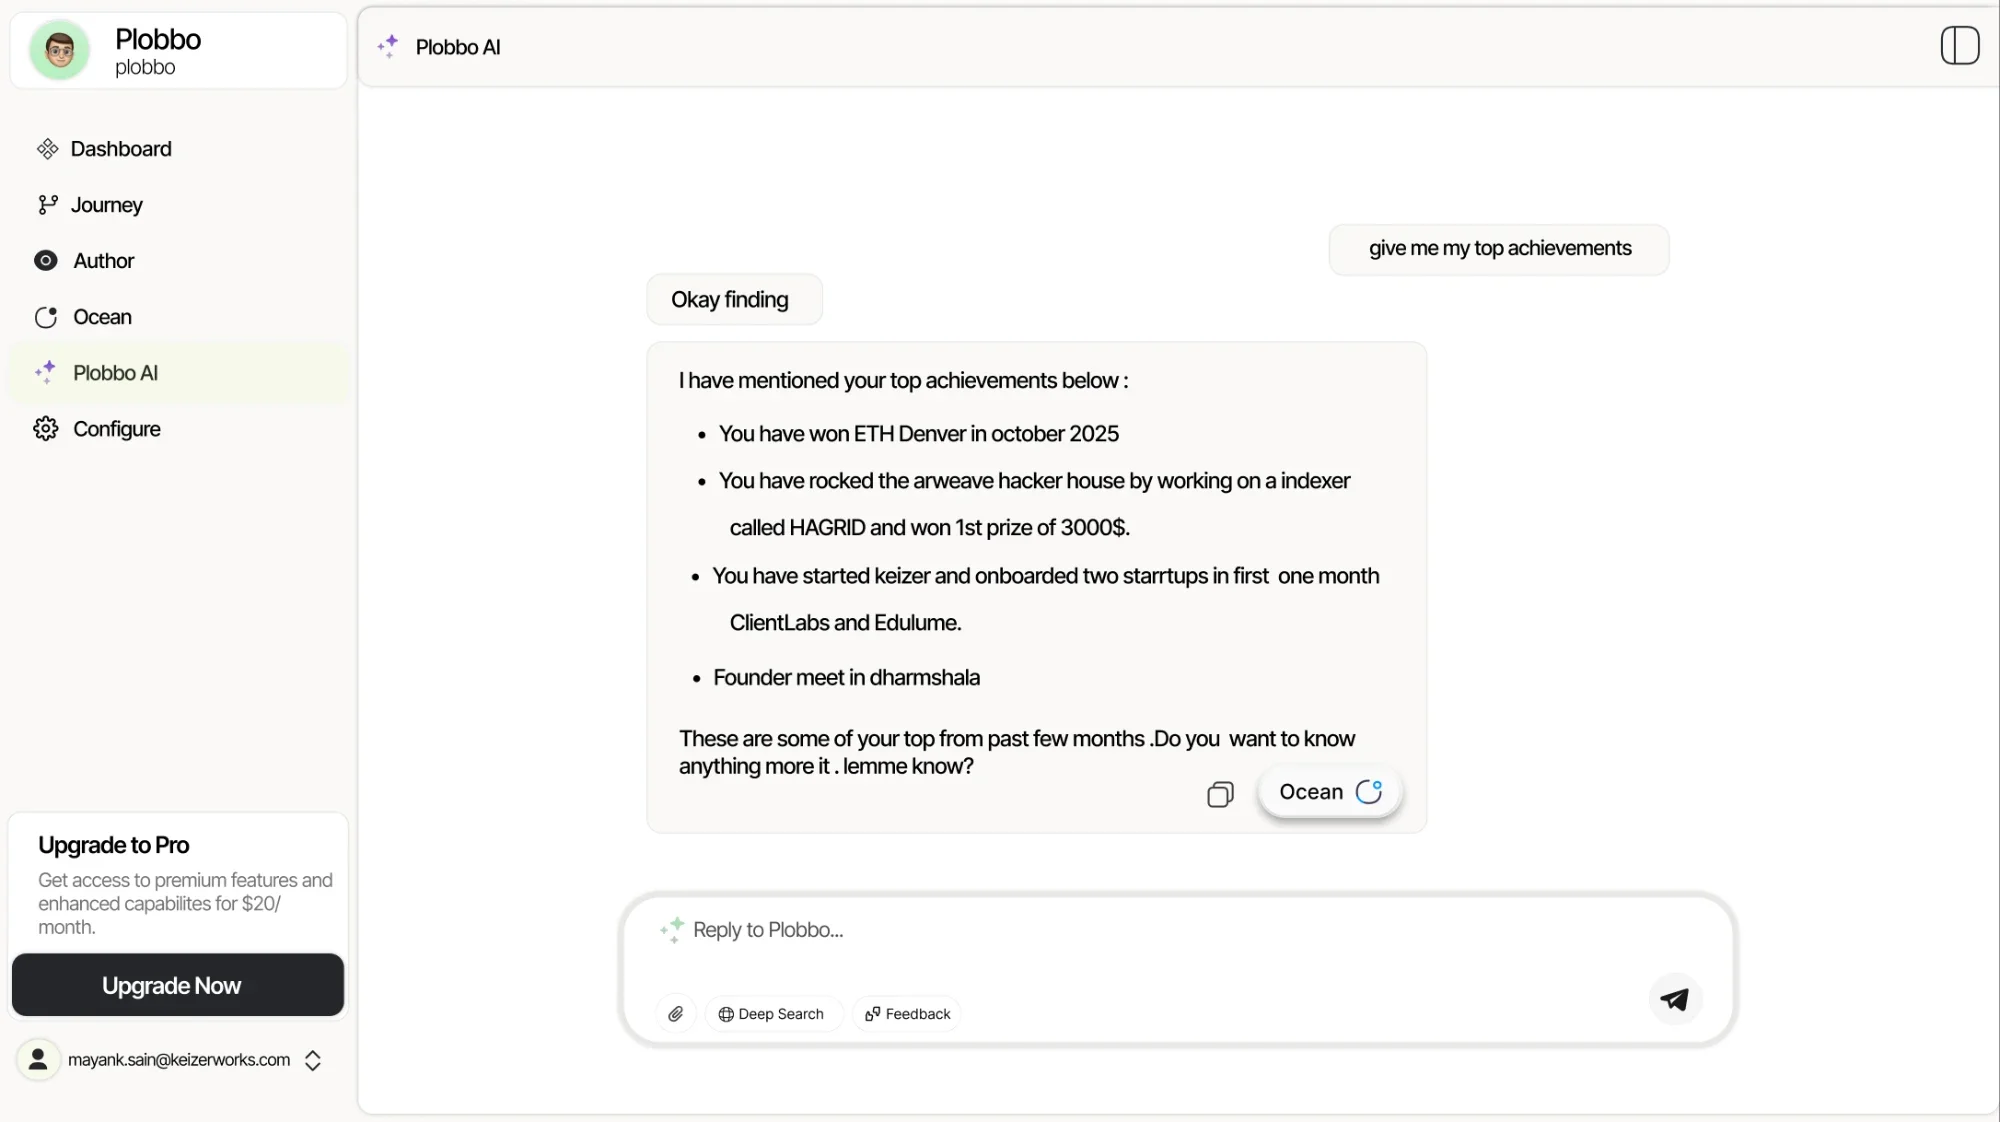Click the Ocean sidebar ring icon
Screen dimensions: 2000x1122
[46, 317]
